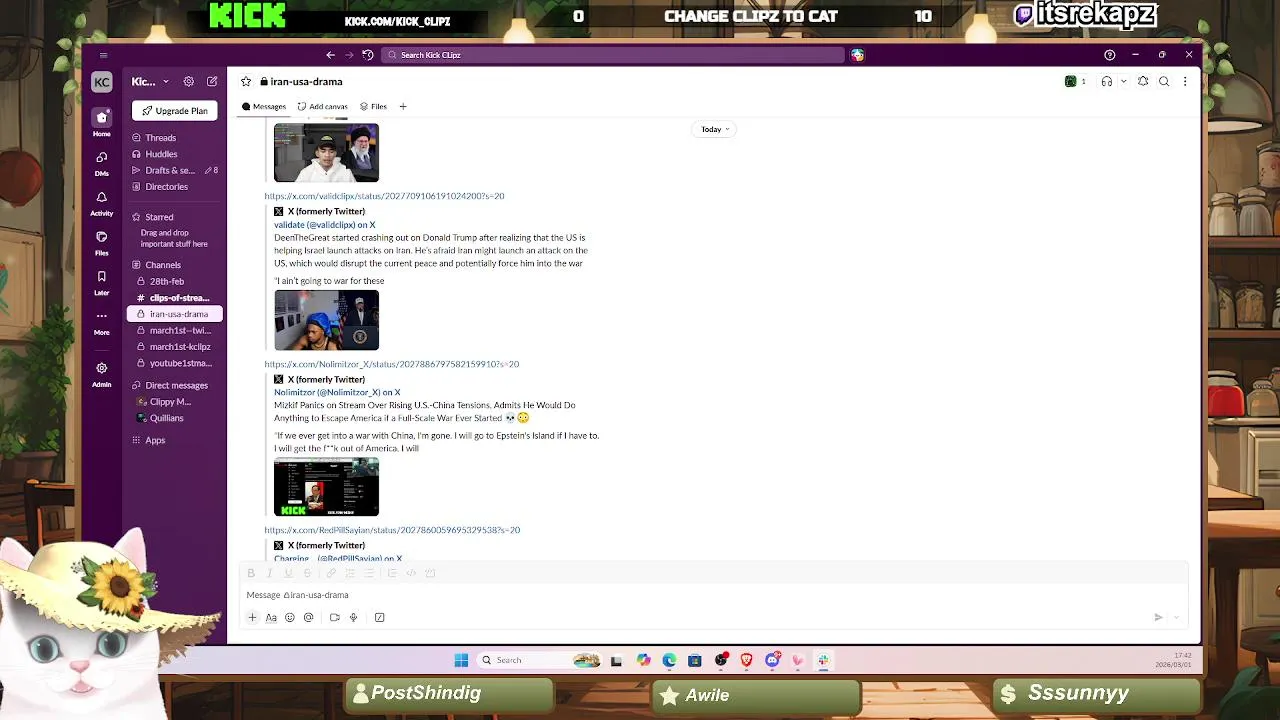Open workspace settings gear icon

tap(188, 82)
